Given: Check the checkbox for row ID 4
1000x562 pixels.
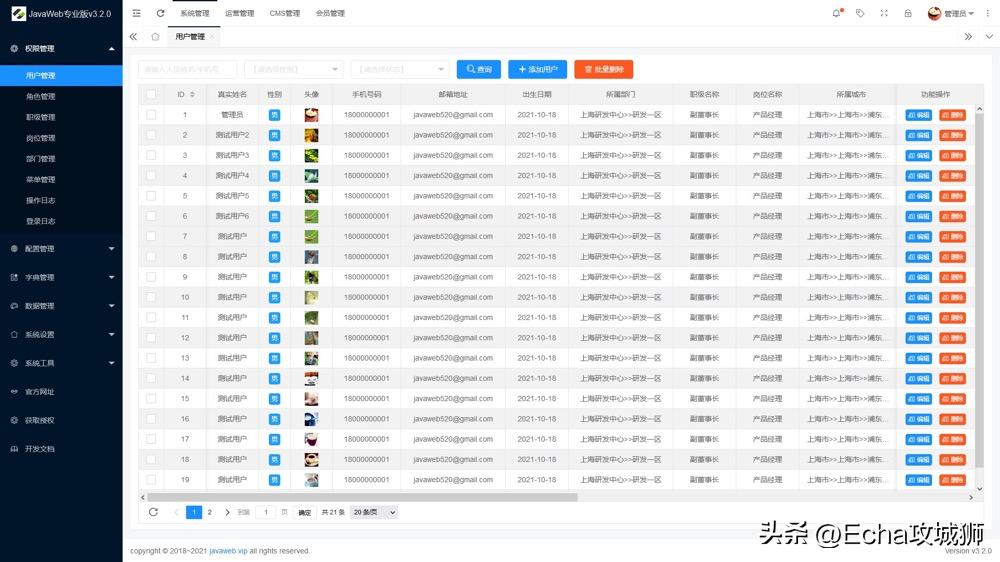Looking at the screenshot, I should coord(151,175).
